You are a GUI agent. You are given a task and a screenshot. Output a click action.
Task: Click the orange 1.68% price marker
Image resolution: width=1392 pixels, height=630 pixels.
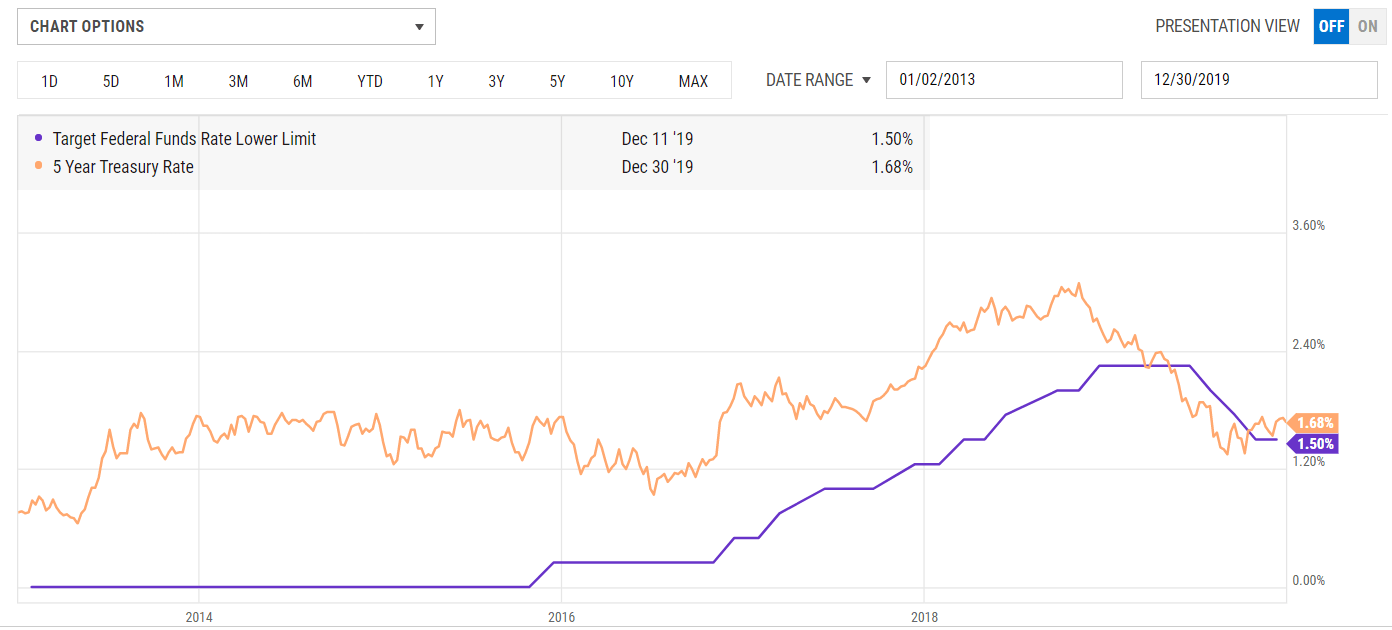point(1318,424)
